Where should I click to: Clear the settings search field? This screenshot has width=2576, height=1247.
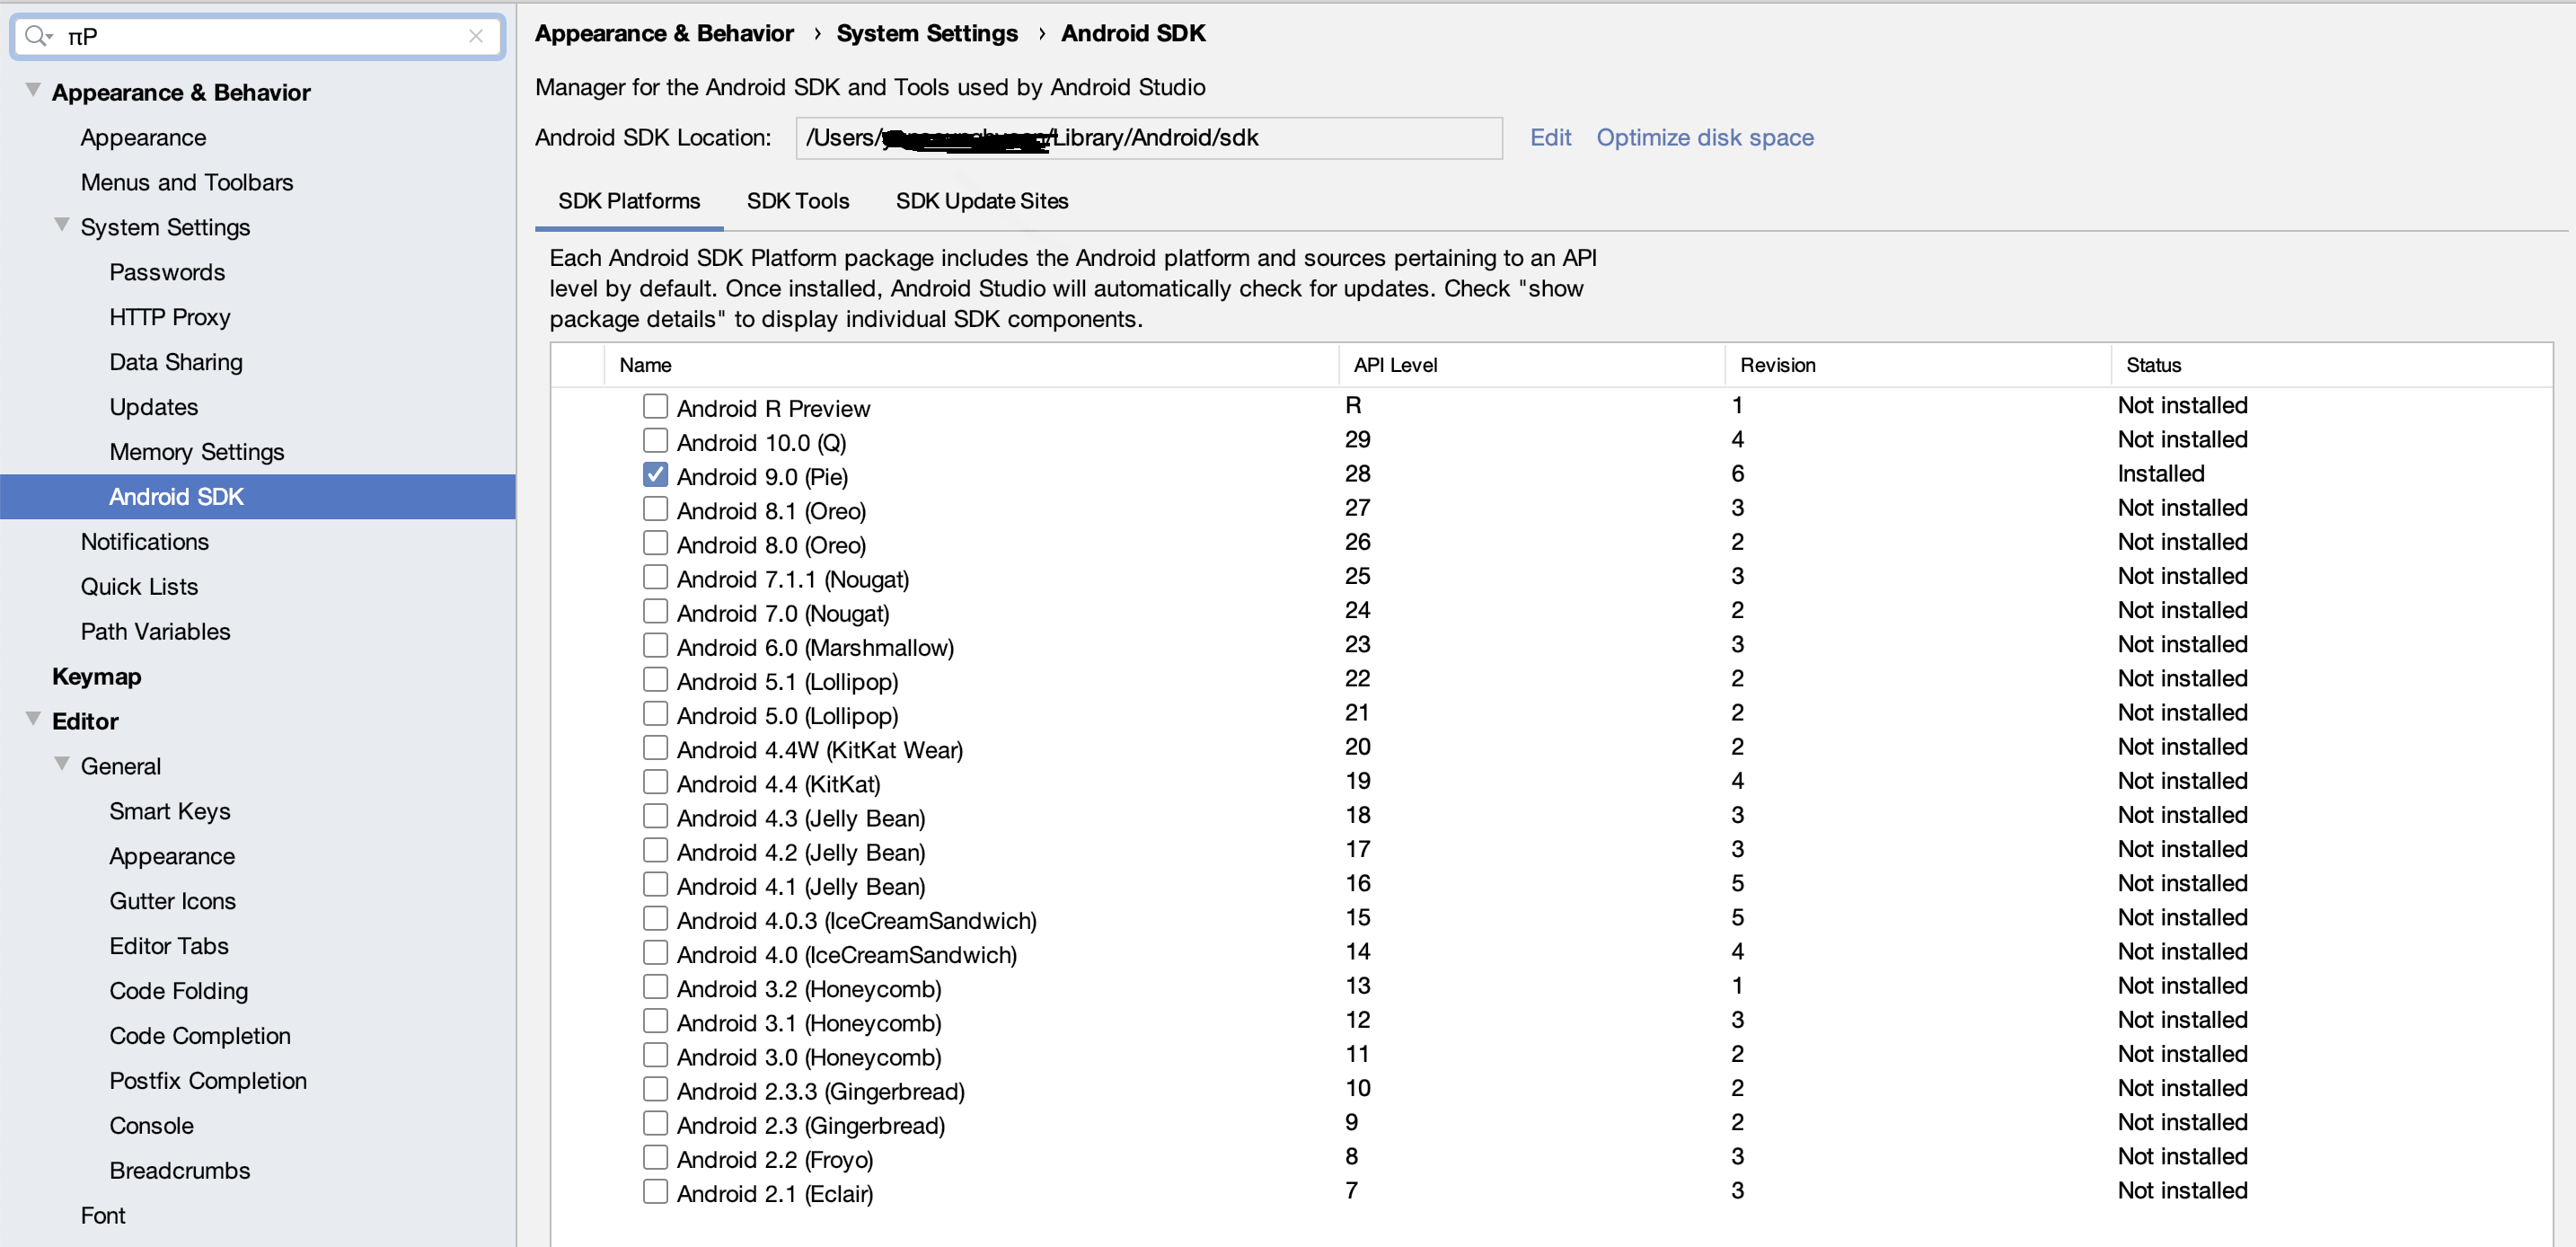pyautogui.click(x=476, y=37)
